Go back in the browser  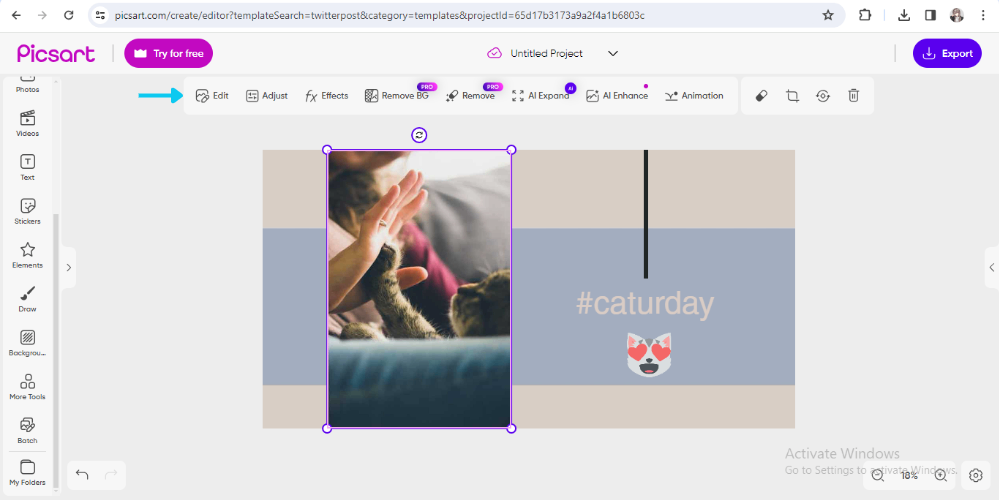(x=16, y=15)
